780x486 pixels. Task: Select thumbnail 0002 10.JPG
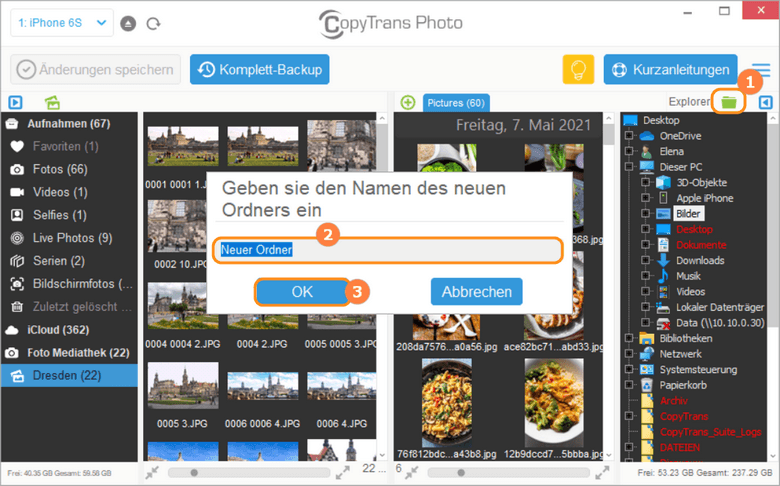point(177,226)
